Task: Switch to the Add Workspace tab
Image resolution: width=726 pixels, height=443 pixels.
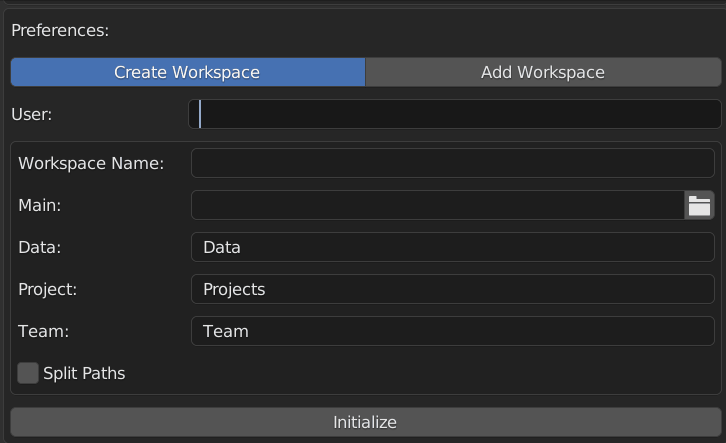Action: [x=543, y=72]
